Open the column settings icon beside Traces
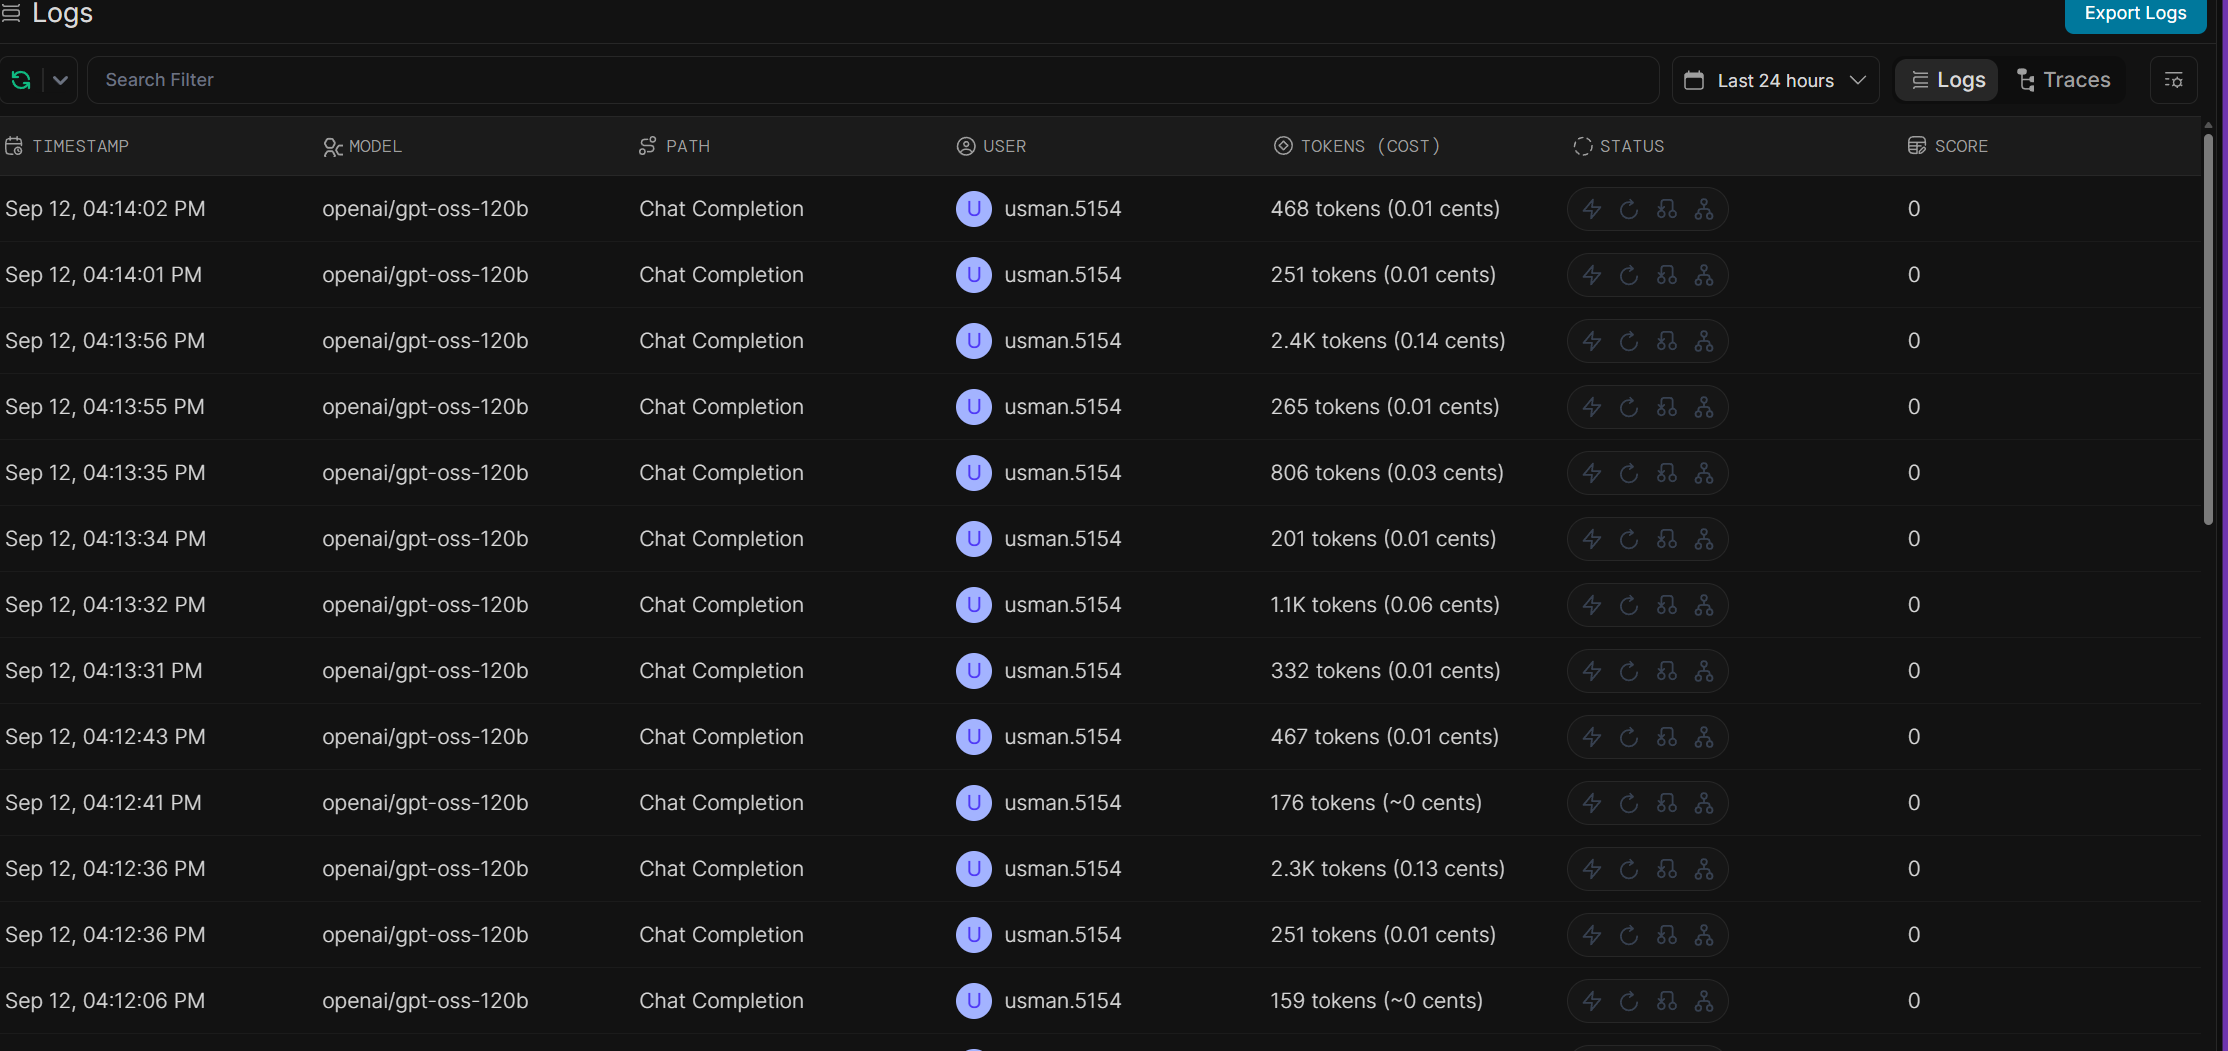The image size is (2228, 1051). (x=2173, y=80)
